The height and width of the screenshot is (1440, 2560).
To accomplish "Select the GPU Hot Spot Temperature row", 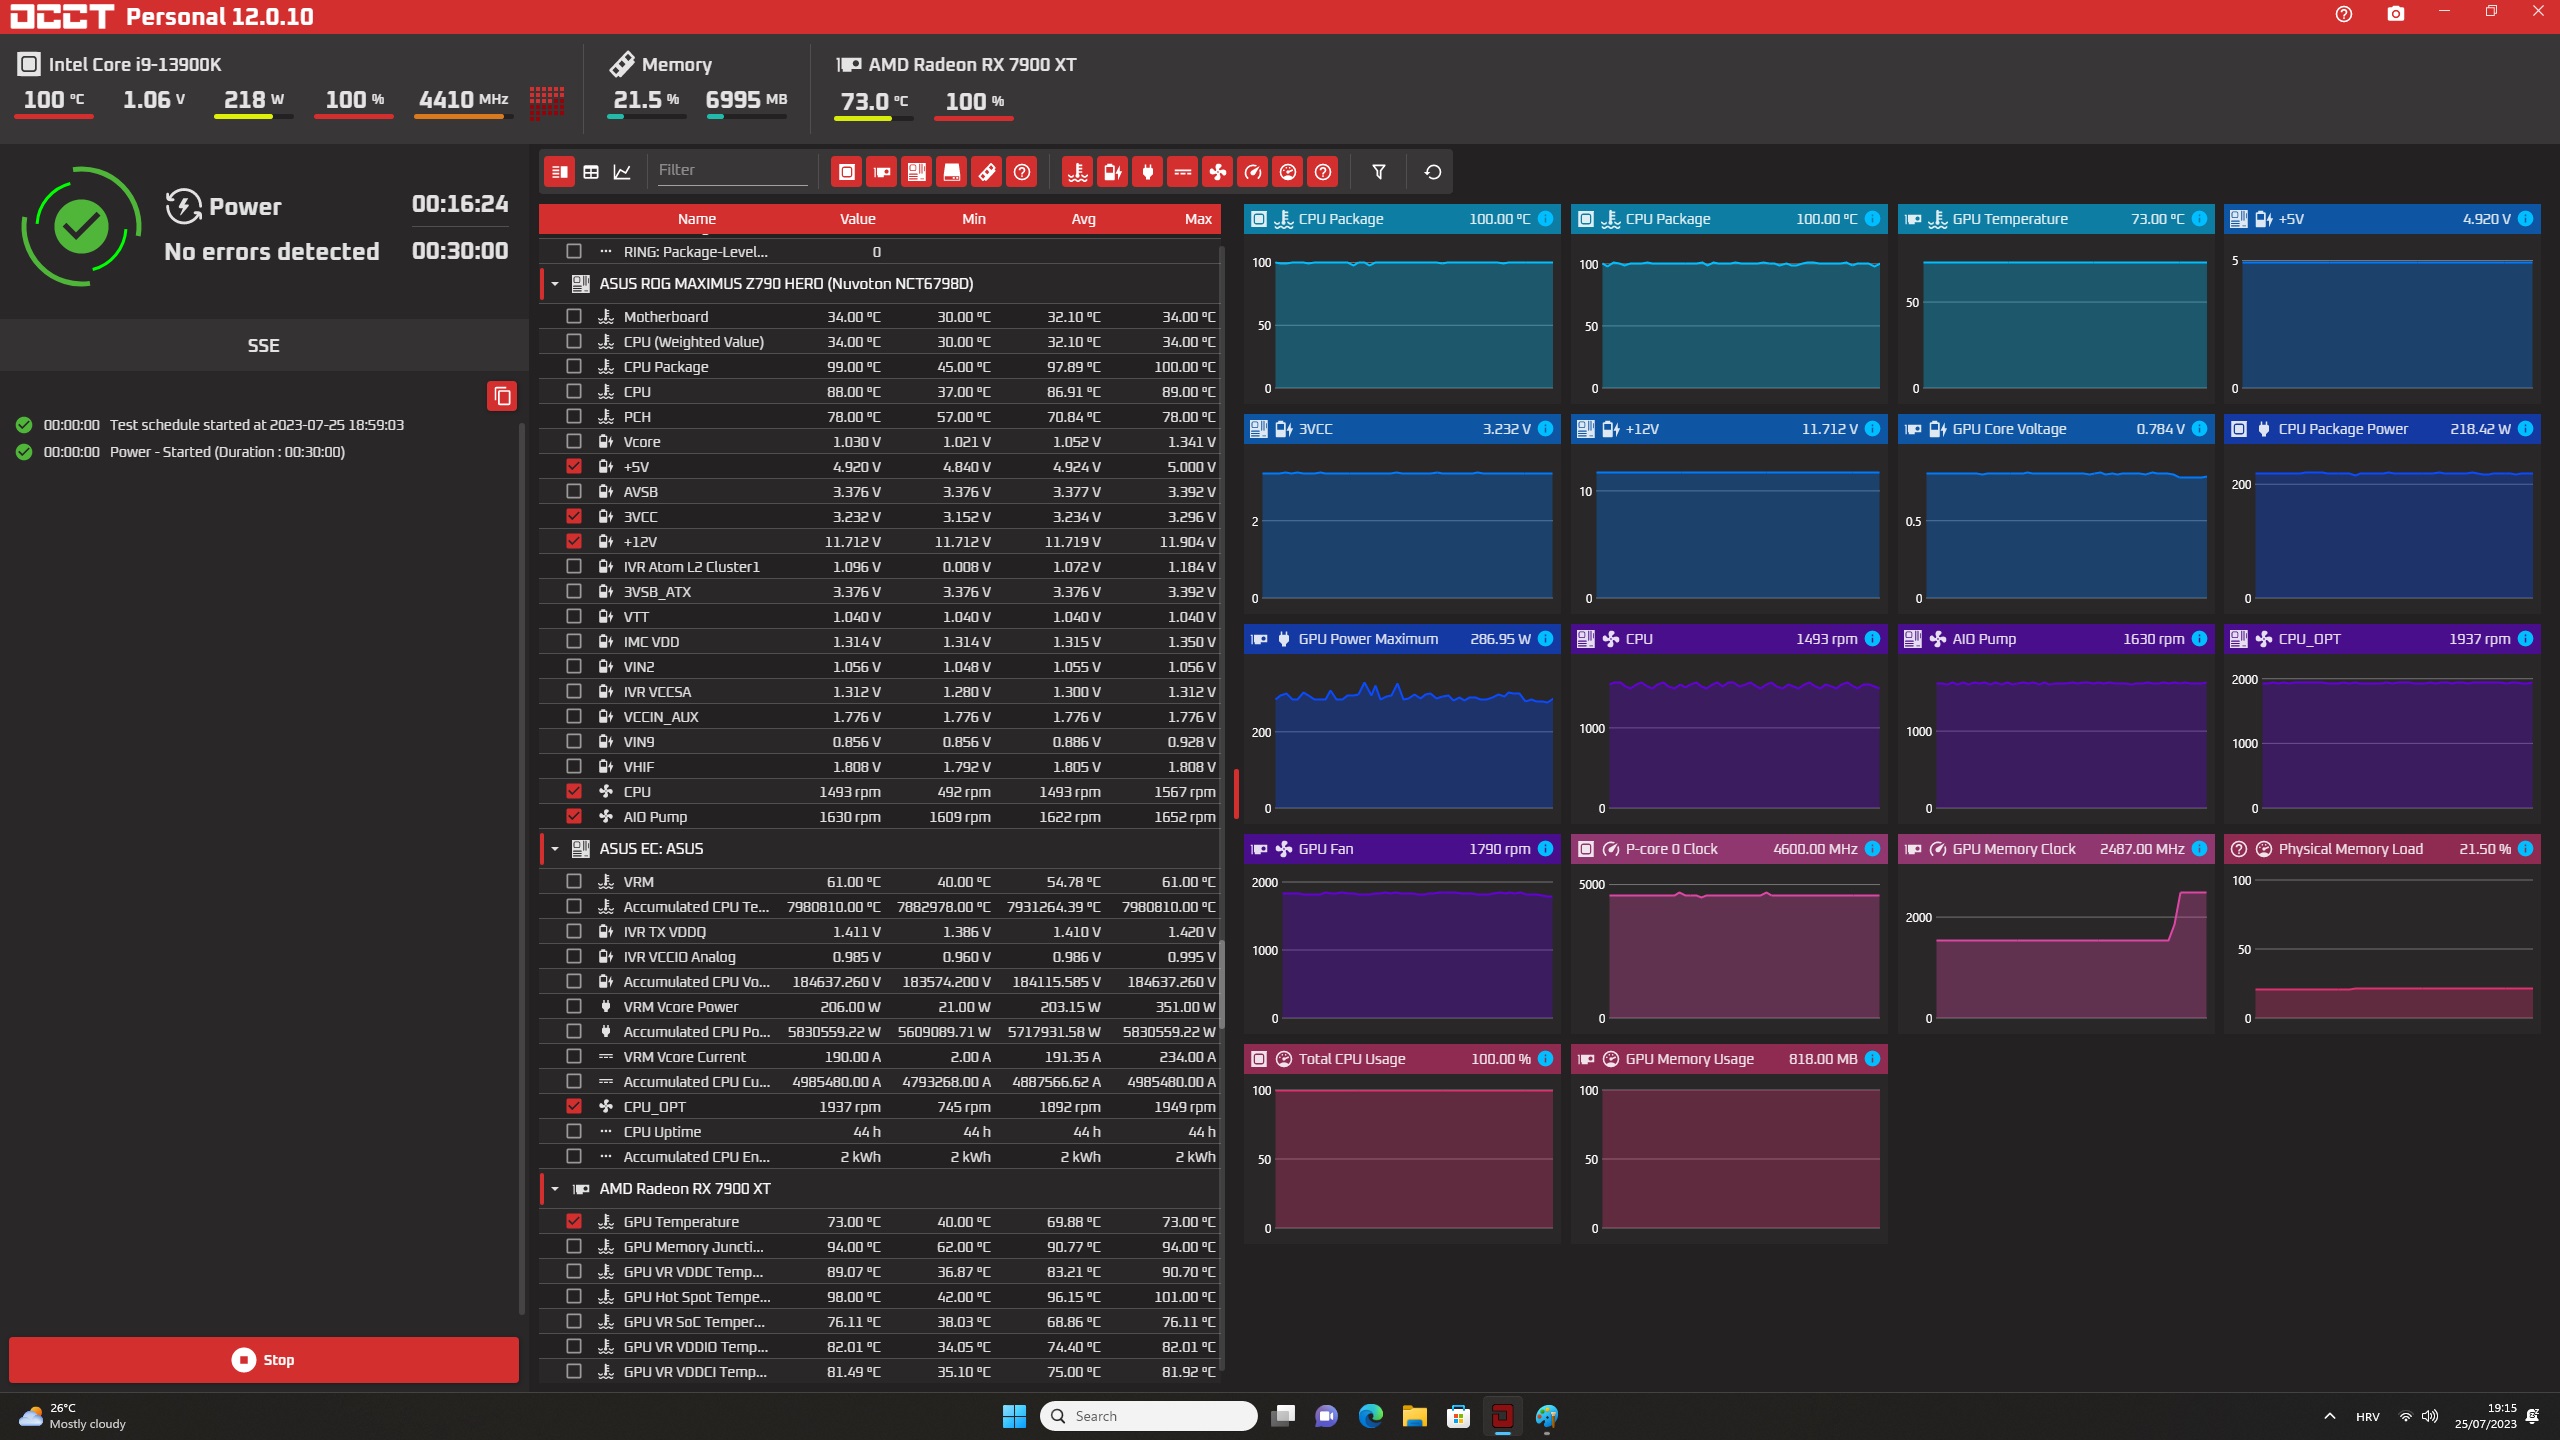I will point(880,1296).
